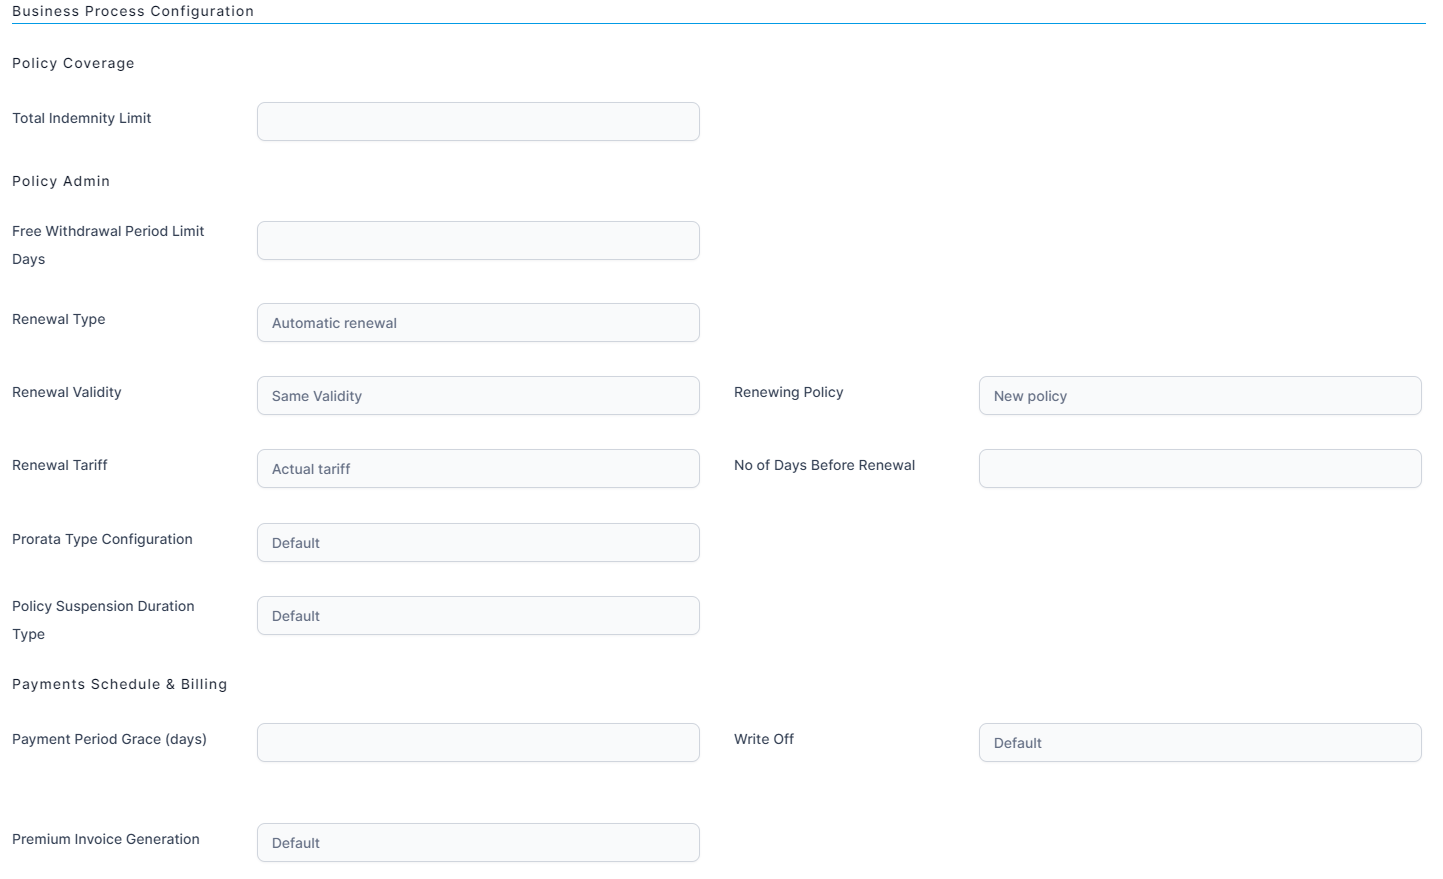
Task: Expand the Prorata Type Configuration dropdown
Action: click(x=478, y=543)
